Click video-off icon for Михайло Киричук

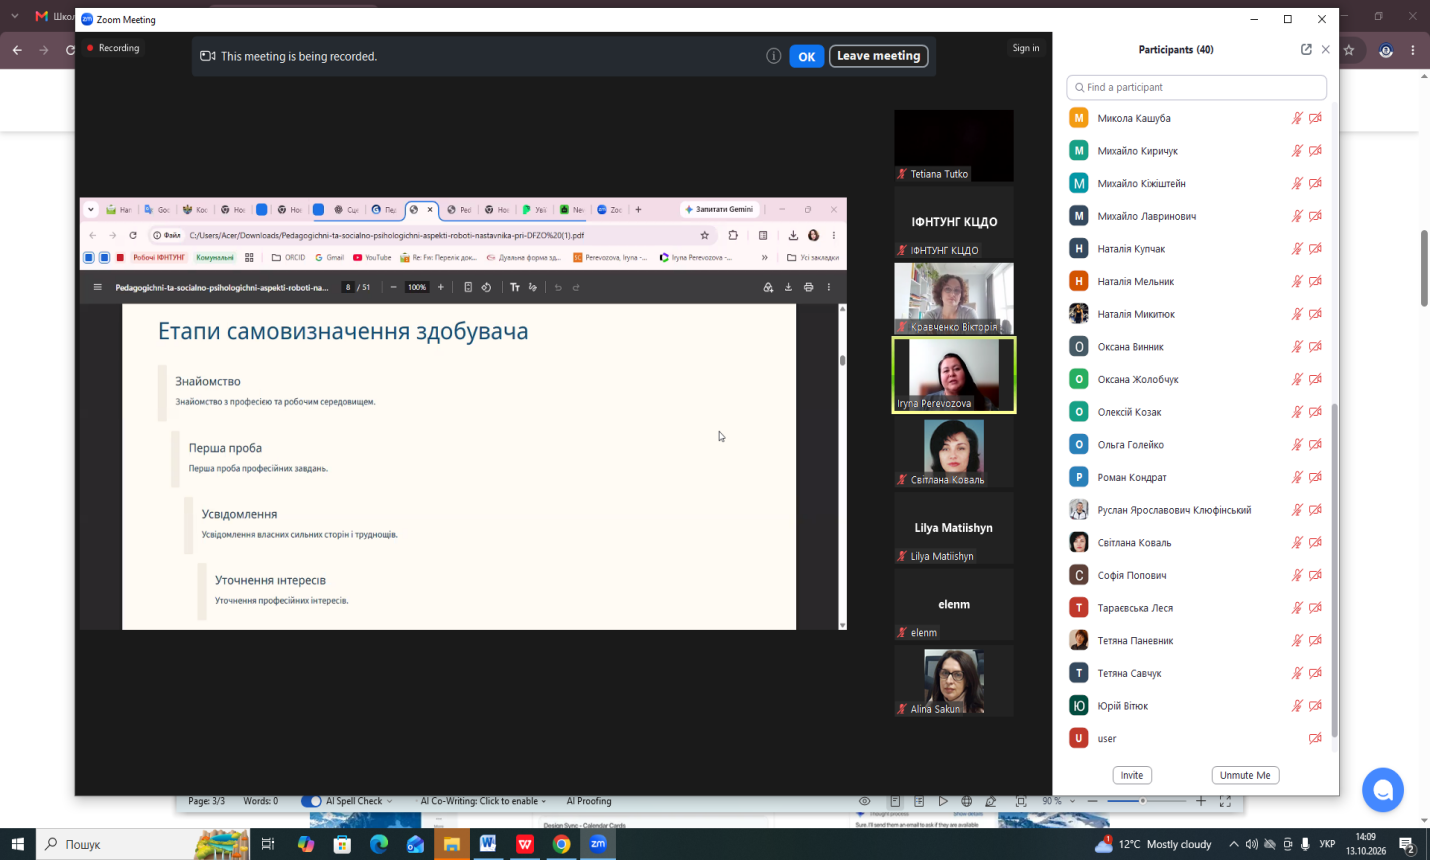tap(1316, 151)
